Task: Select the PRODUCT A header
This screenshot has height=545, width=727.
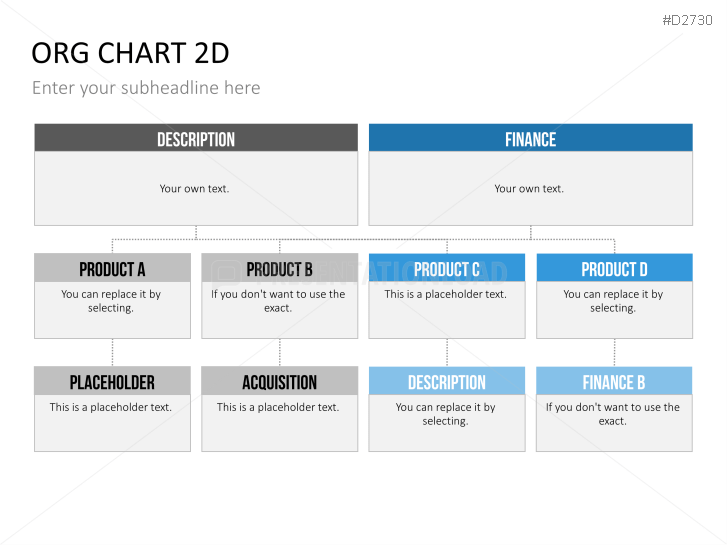Action: coord(112,268)
